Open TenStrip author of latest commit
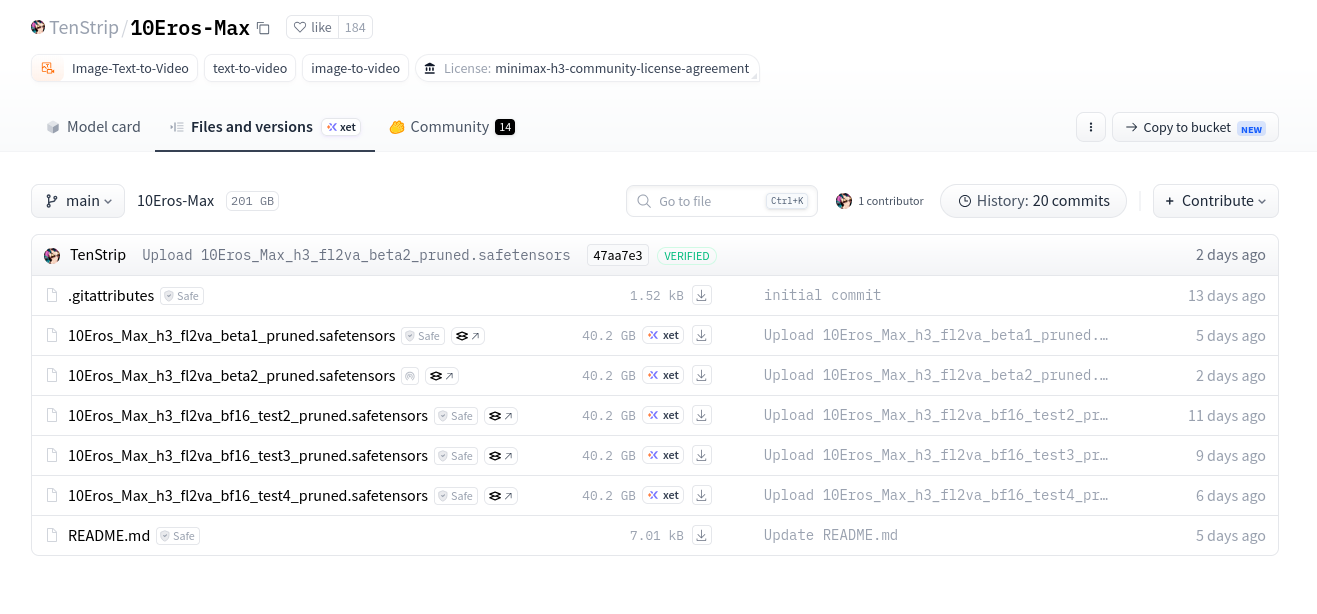The height and width of the screenshot is (614, 1317). pos(98,255)
